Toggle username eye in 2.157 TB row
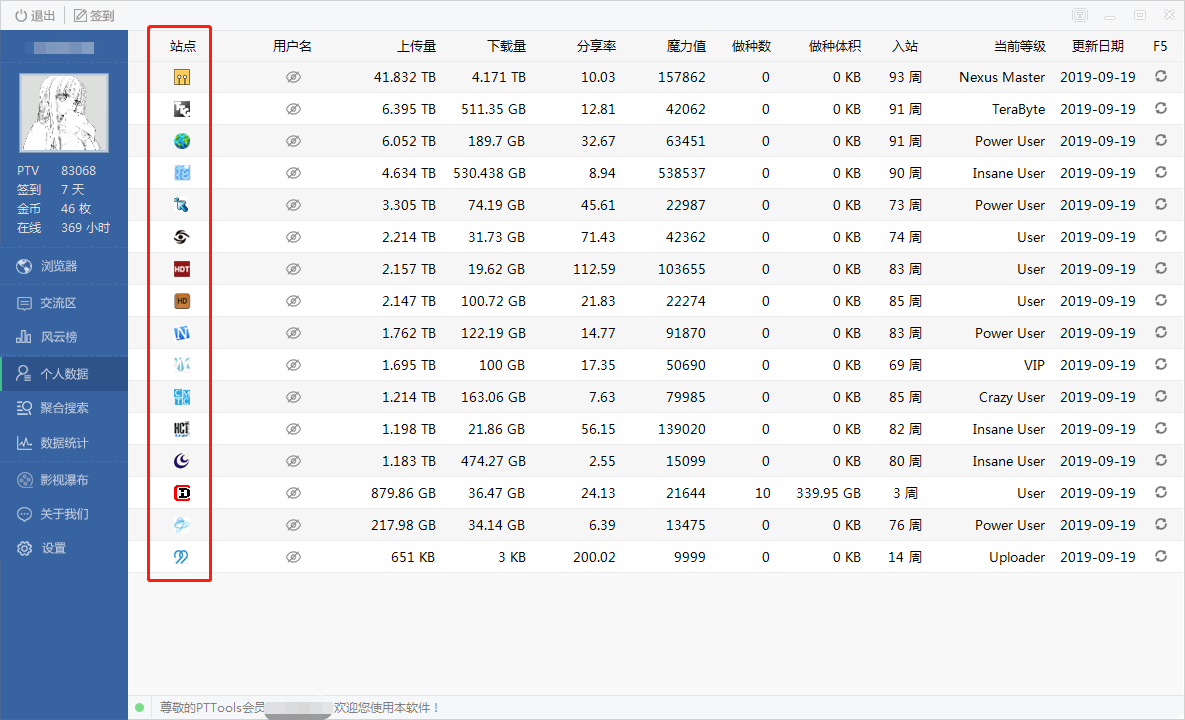 click(x=293, y=269)
